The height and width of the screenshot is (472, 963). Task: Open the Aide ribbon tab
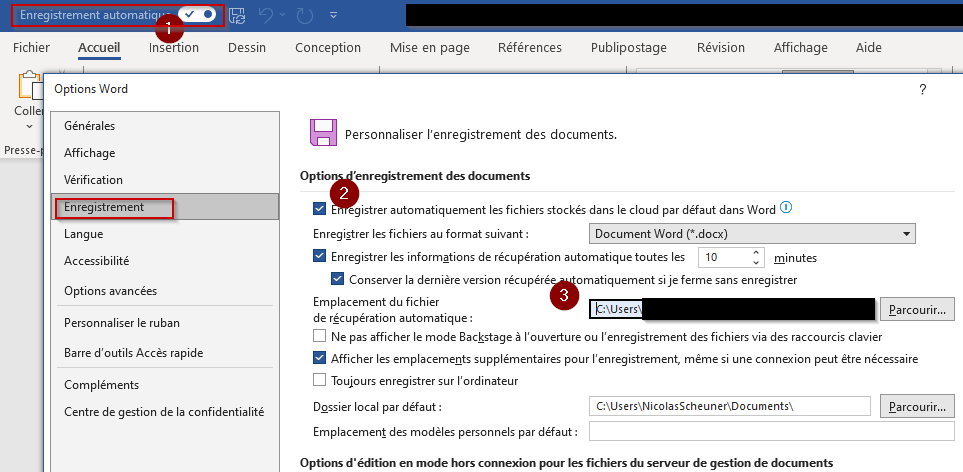[x=869, y=47]
